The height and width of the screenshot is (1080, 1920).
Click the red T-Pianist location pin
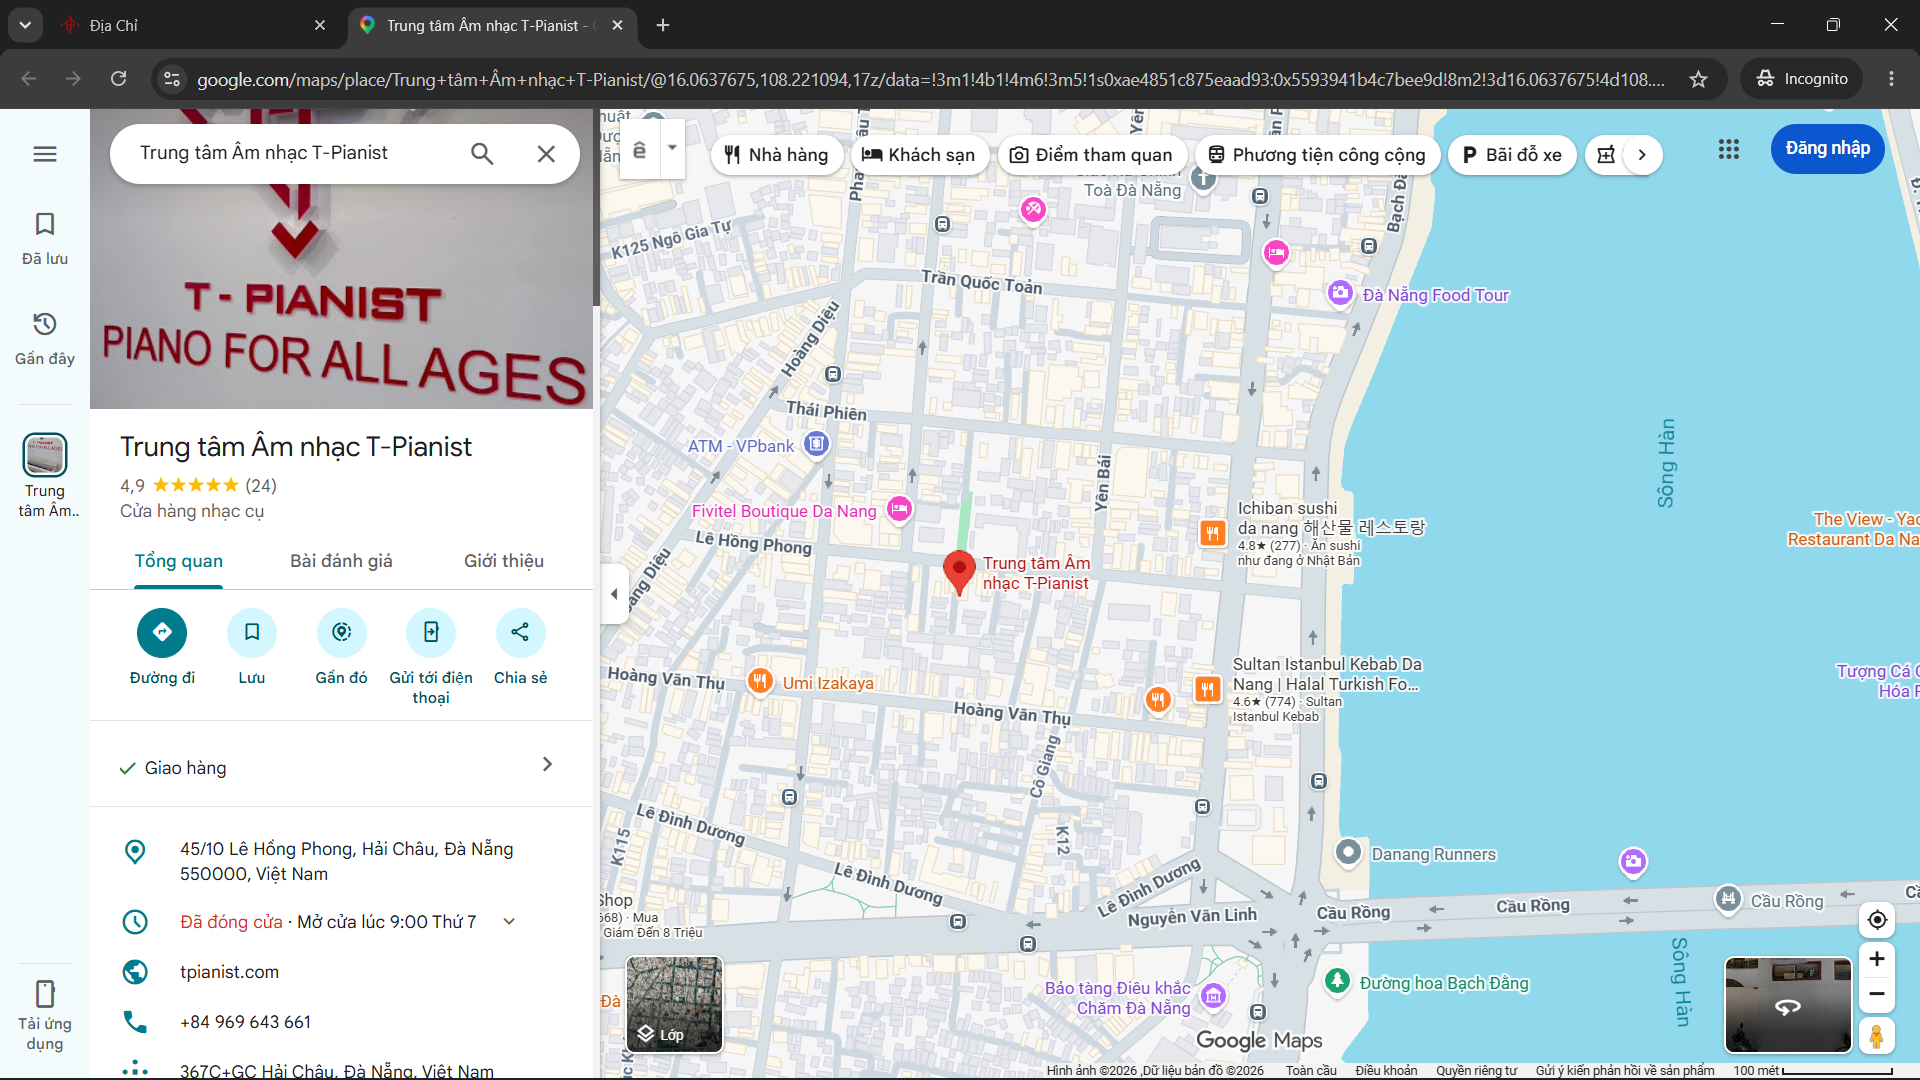959,571
